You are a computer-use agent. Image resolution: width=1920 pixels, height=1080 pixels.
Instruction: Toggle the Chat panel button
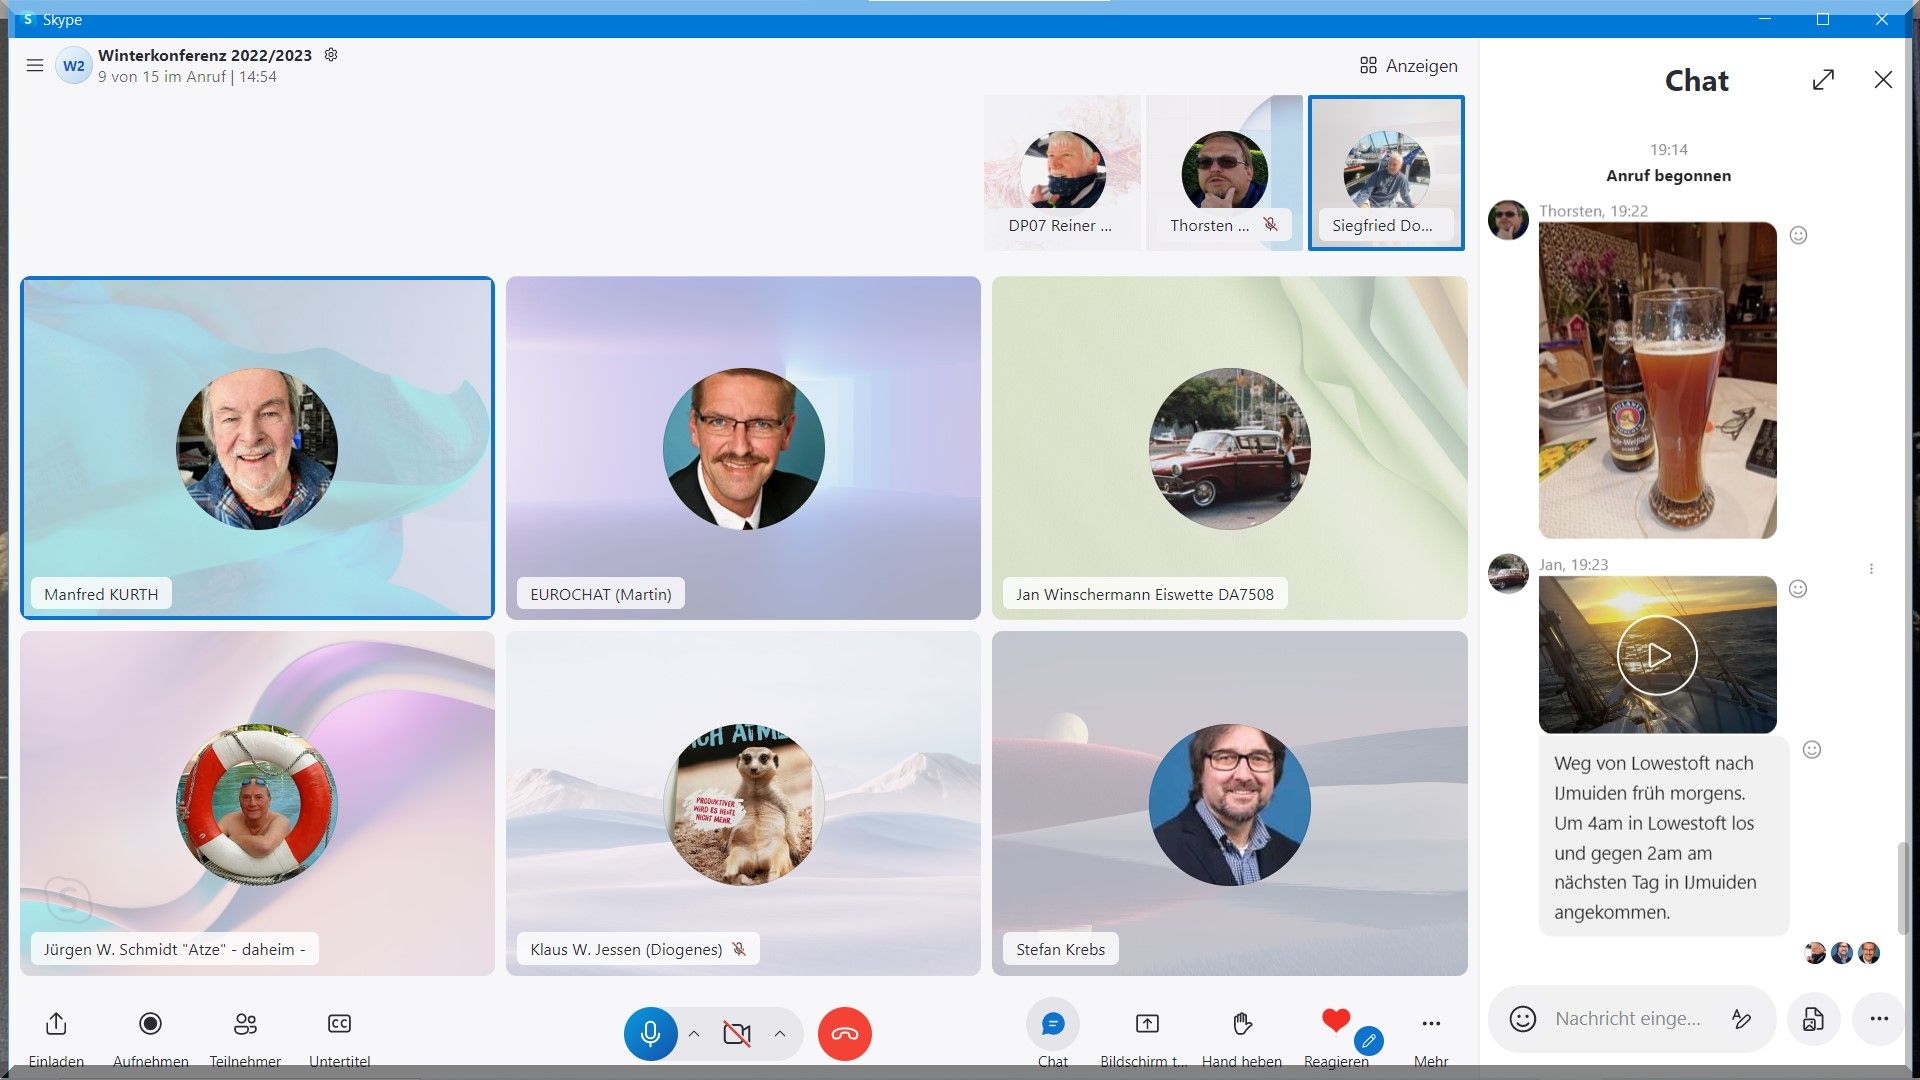click(1052, 1024)
